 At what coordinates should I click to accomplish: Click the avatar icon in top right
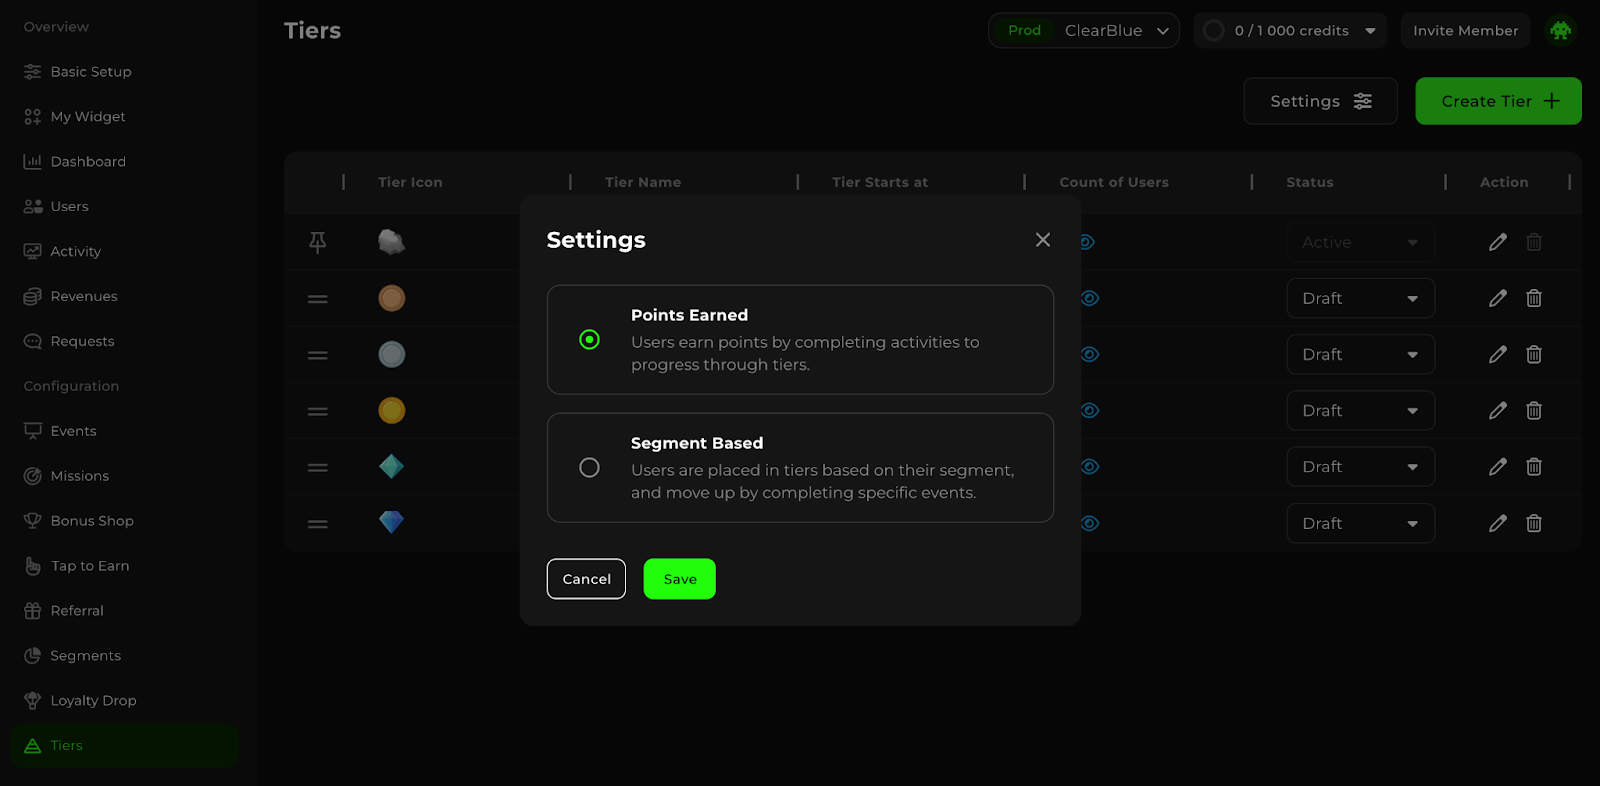click(1560, 30)
